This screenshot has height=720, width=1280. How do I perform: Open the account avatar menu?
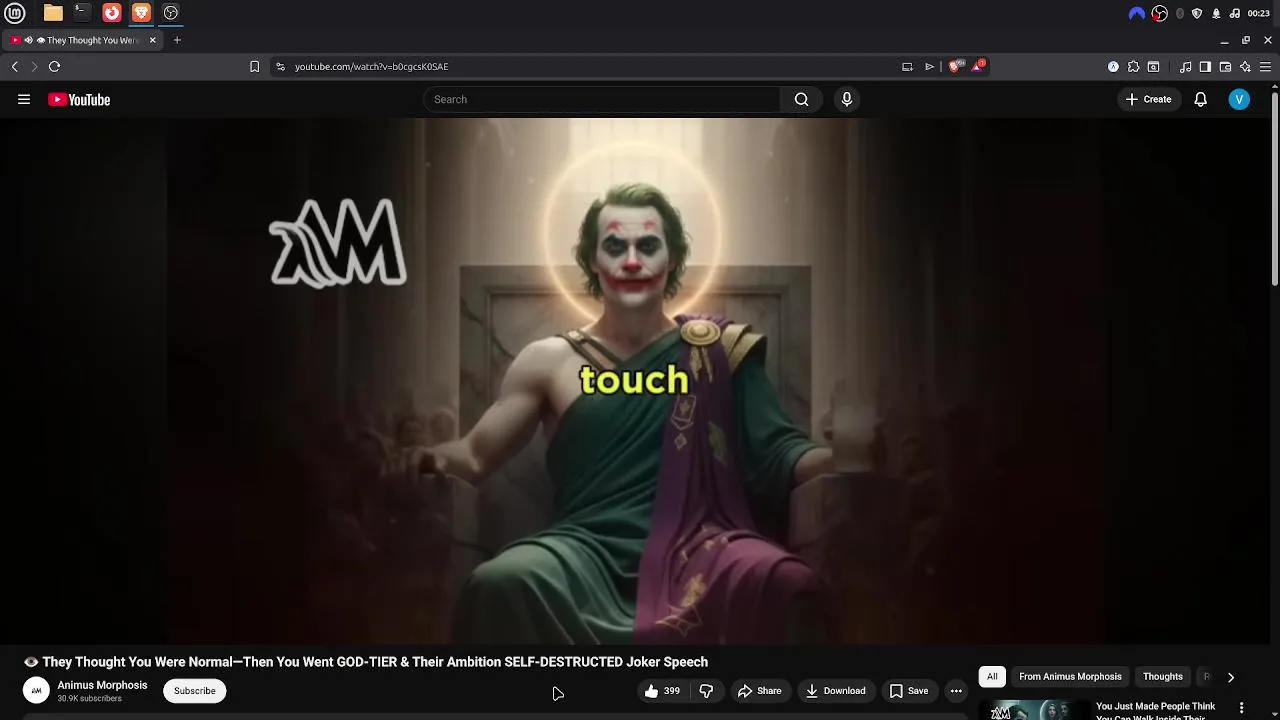click(x=1239, y=99)
